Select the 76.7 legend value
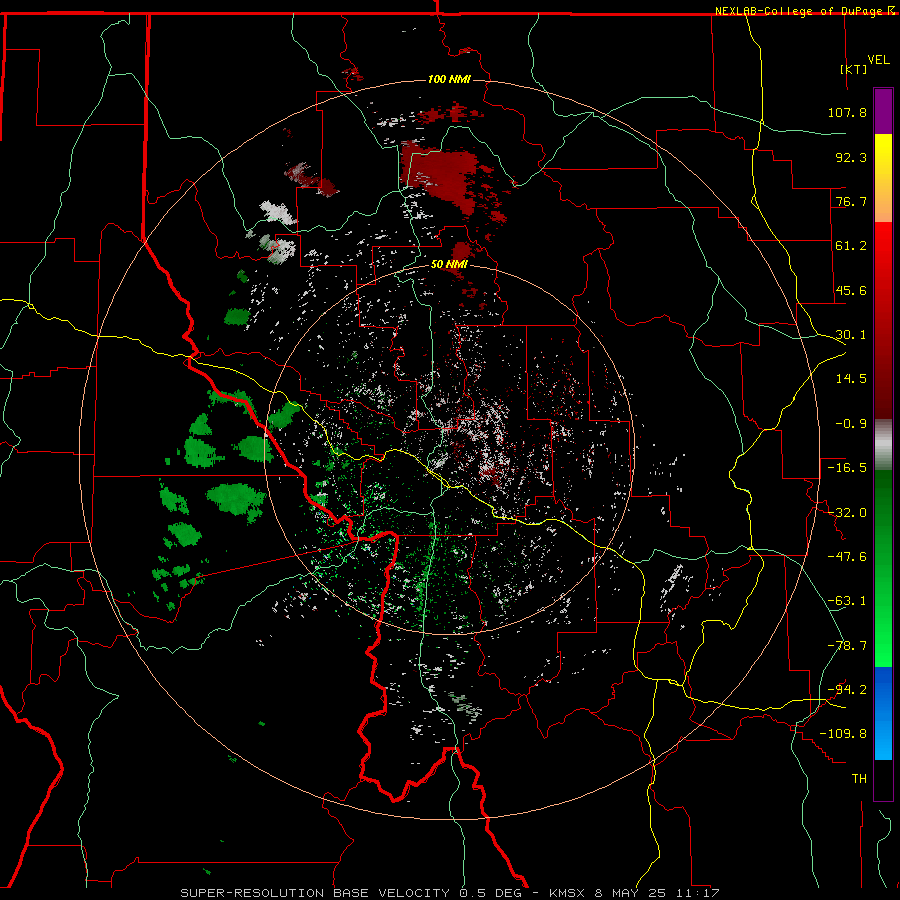The height and width of the screenshot is (900, 900). coord(851,201)
